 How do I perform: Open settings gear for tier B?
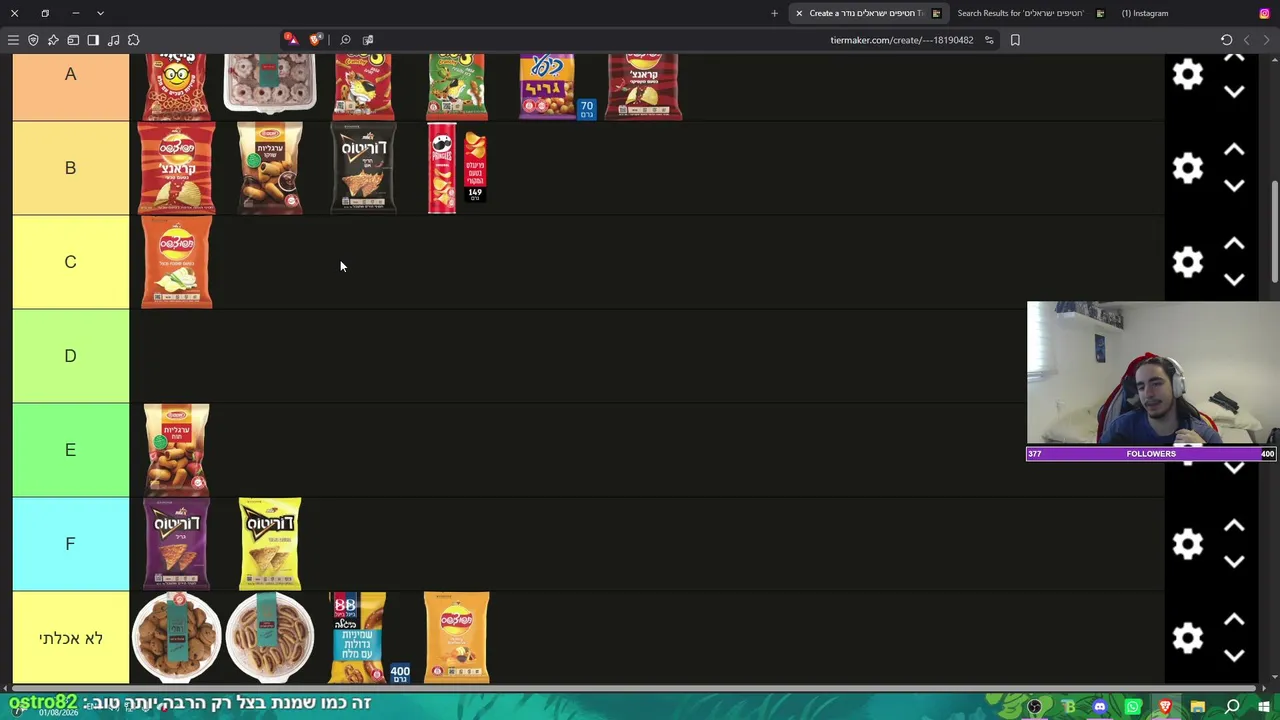click(x=1188, y=168)
